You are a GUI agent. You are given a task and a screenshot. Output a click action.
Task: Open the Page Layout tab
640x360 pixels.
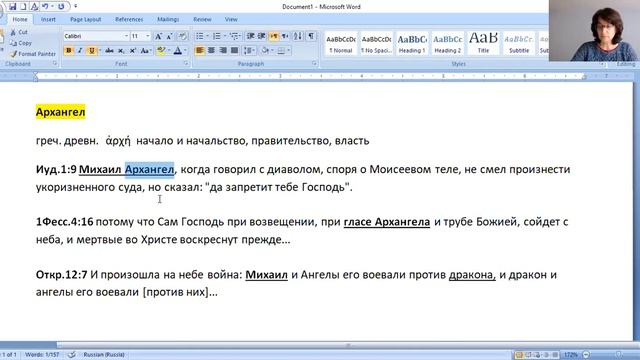85,19
